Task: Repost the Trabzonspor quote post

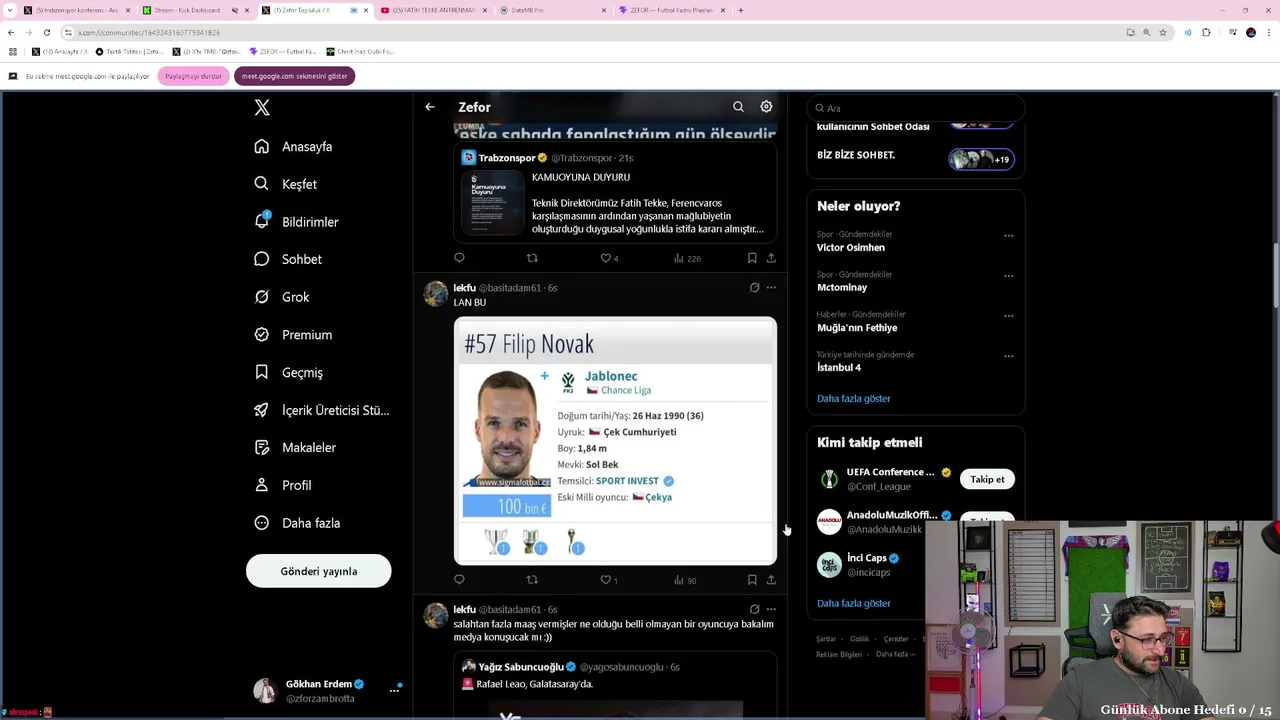Action: [x=532, y=258]
